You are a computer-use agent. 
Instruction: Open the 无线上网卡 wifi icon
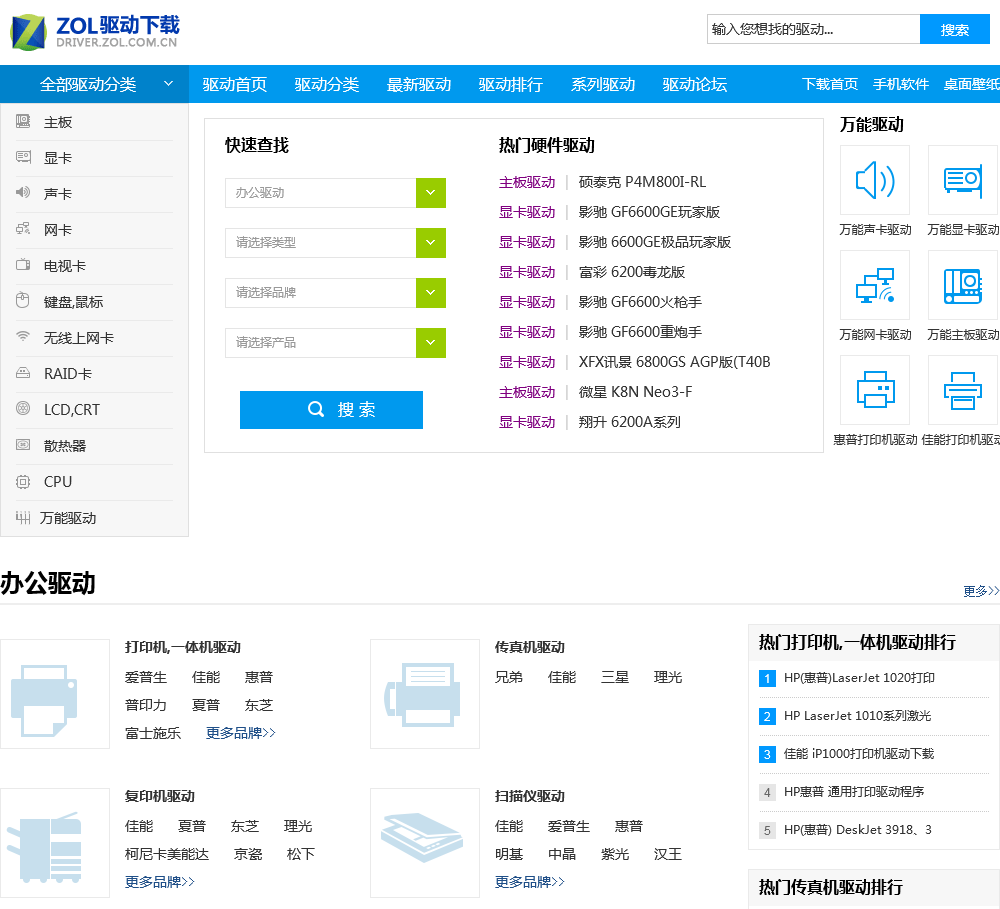coord(23,337)
